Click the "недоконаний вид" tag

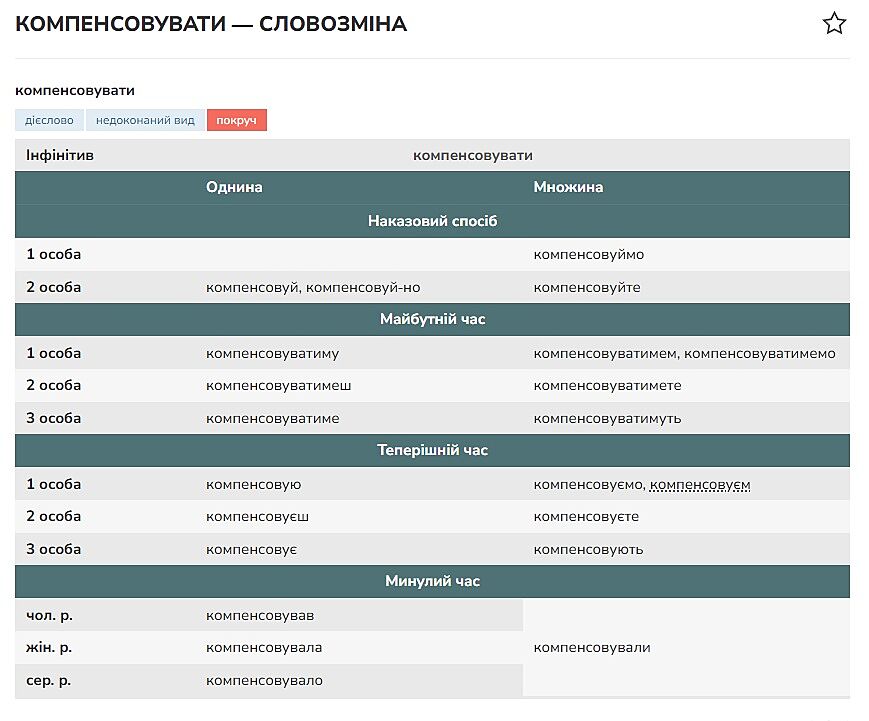tap(145, 120)
